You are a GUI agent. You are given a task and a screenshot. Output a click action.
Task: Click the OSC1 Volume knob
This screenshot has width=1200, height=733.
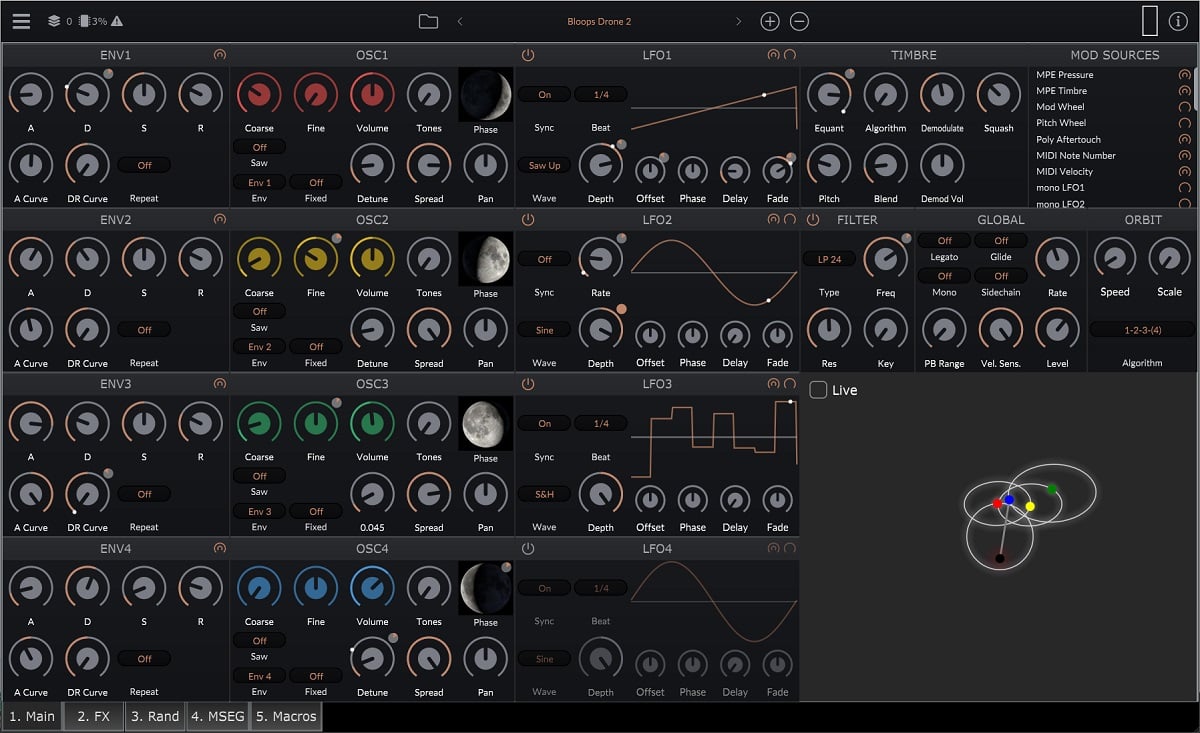pyautogui.click(x=372, y=95)
